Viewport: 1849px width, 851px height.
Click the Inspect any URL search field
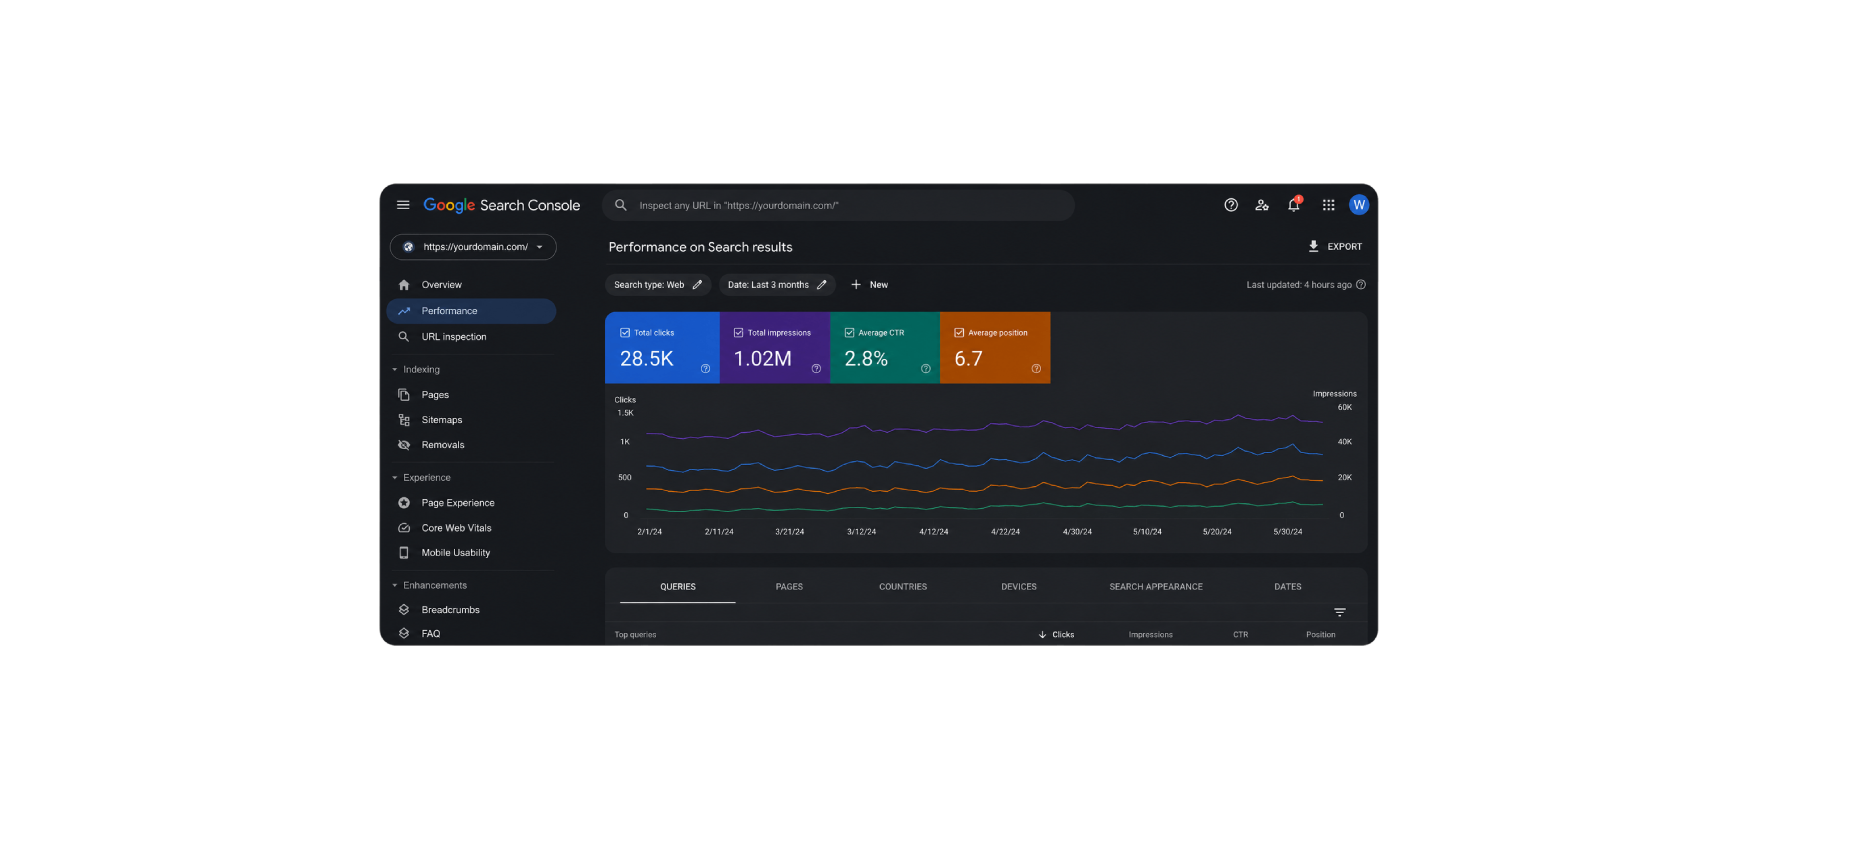coord(838,205)
